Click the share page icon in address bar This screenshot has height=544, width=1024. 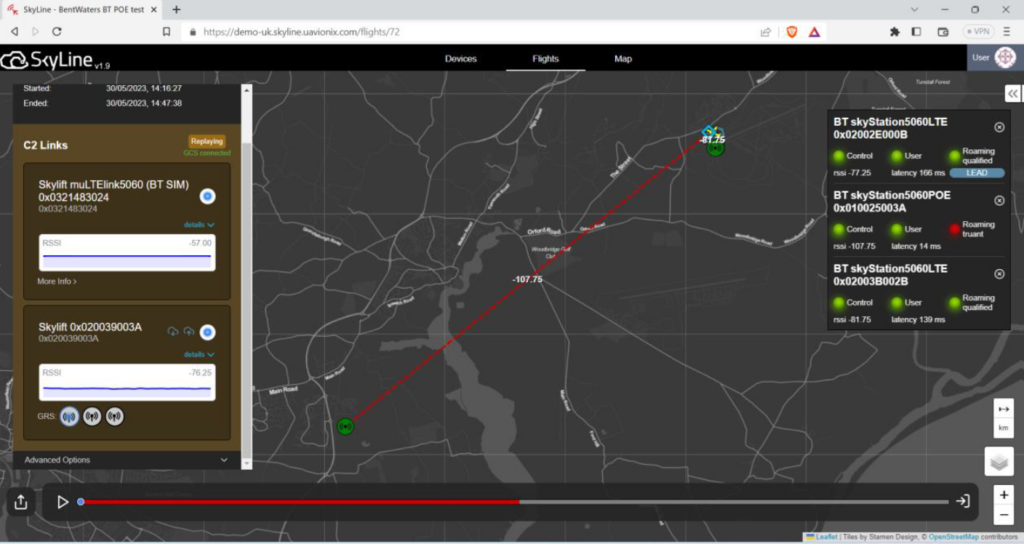pos(765,31)
